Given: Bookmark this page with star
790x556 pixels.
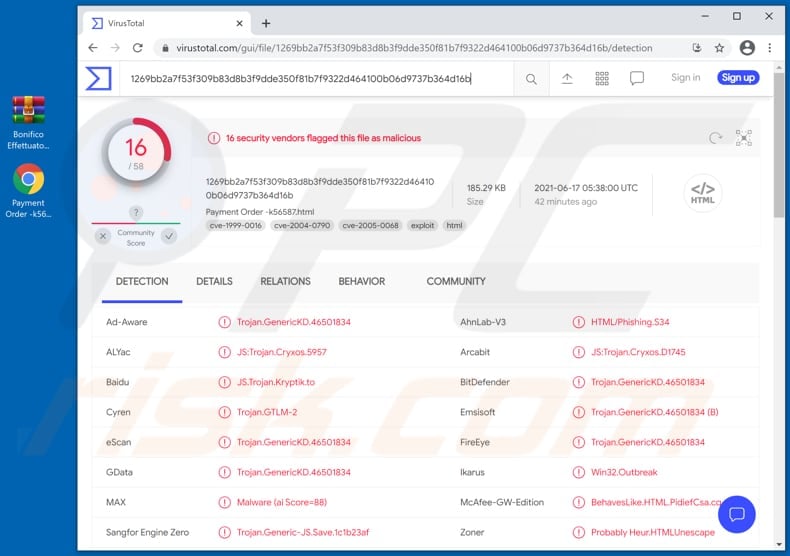Looking at the screenshot, I should [719, 48].
